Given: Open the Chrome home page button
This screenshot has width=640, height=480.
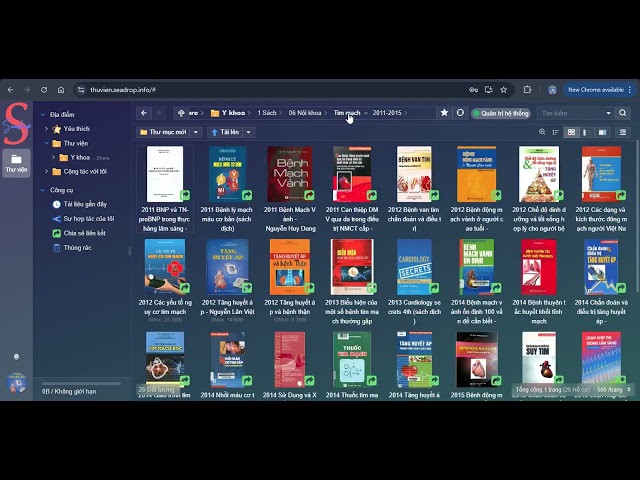Looking at the screenshot, I should 61,90.
